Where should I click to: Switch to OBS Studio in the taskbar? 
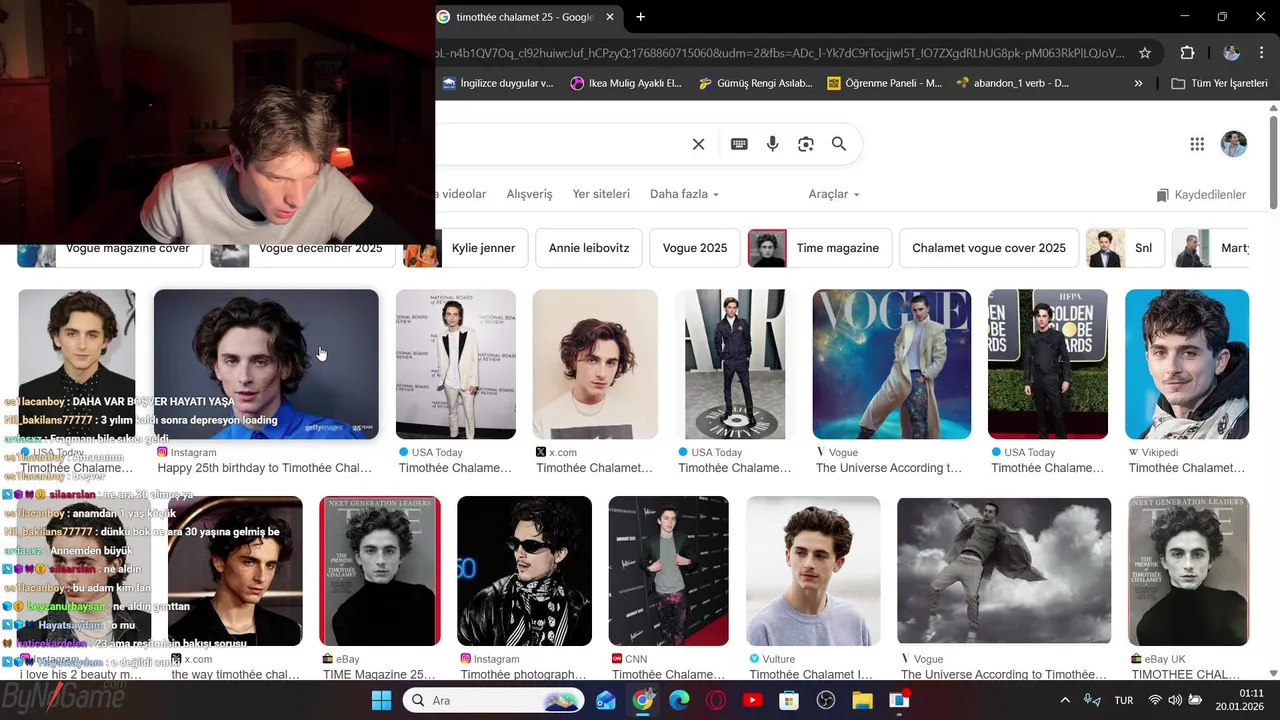826,700
